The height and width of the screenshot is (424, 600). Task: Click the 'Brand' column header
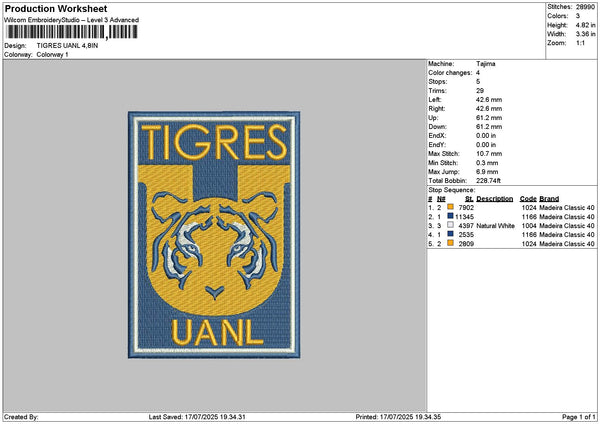pos(549,199)
